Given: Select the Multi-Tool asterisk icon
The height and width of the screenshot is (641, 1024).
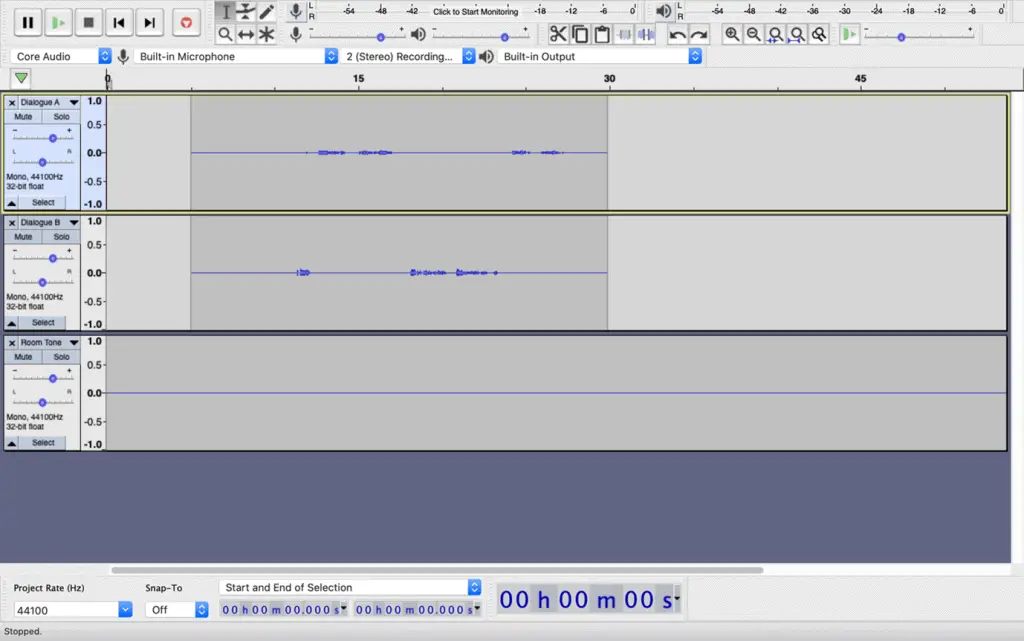Looking at the screenshot, I should click(266, 34).
